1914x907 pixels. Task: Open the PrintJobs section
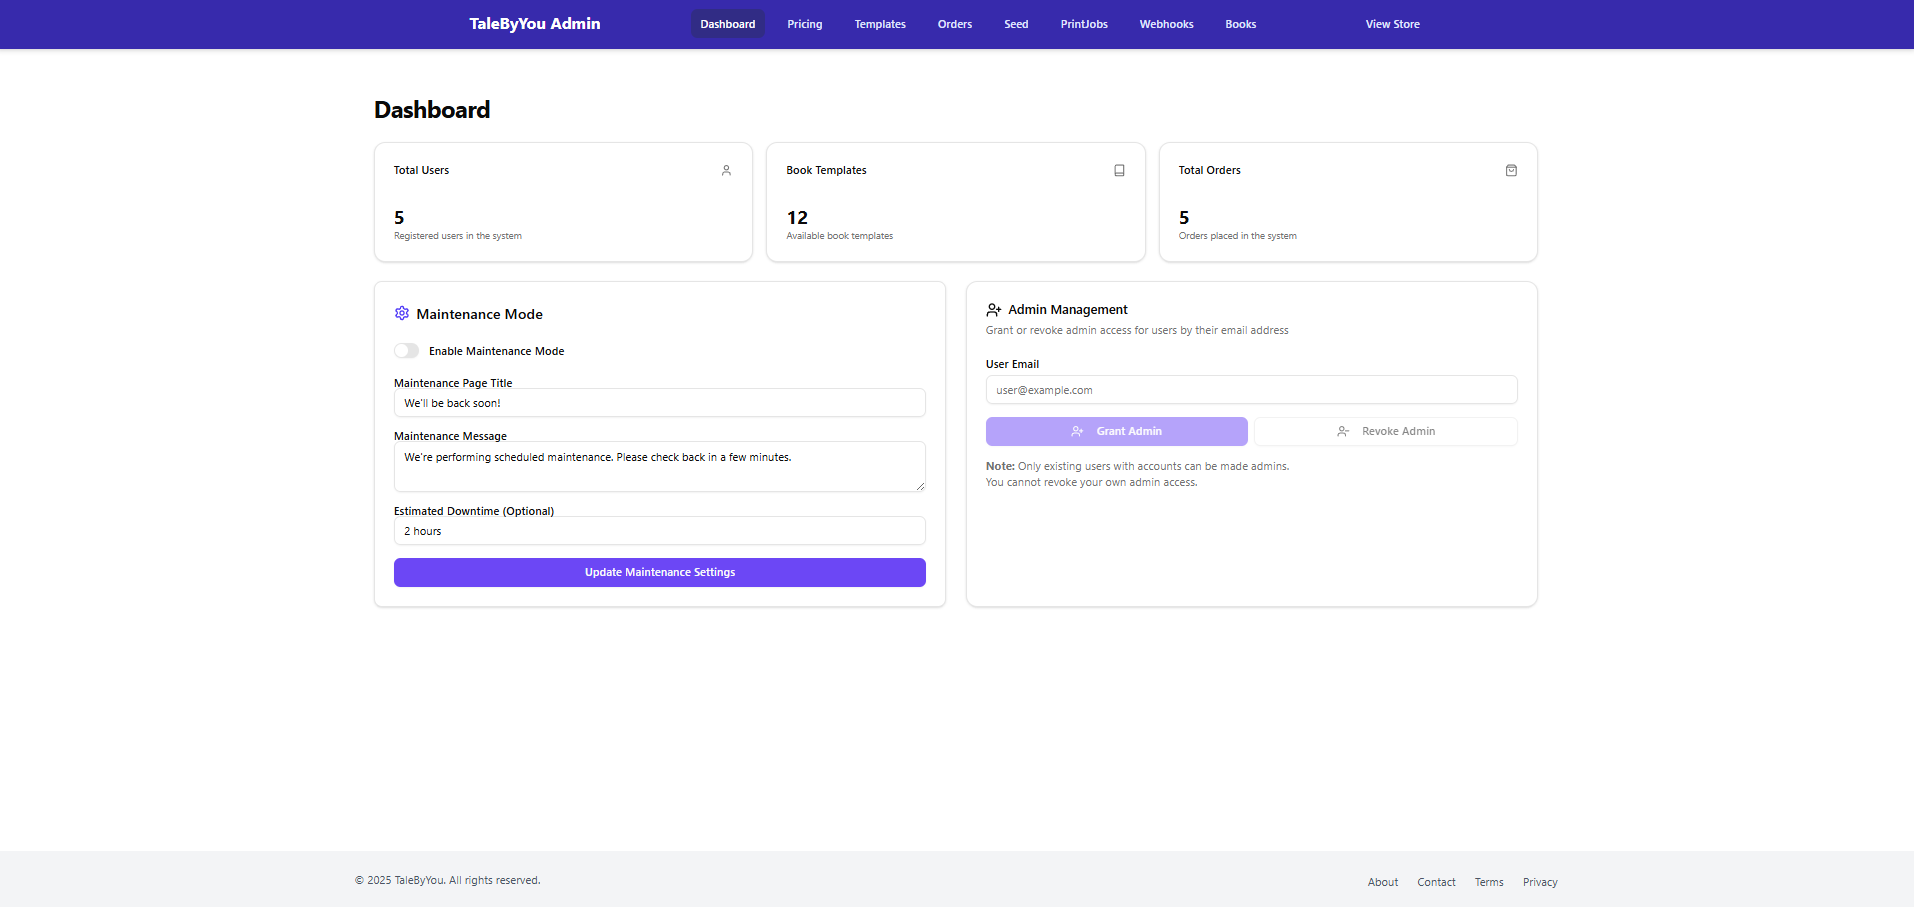point(1084,23)
